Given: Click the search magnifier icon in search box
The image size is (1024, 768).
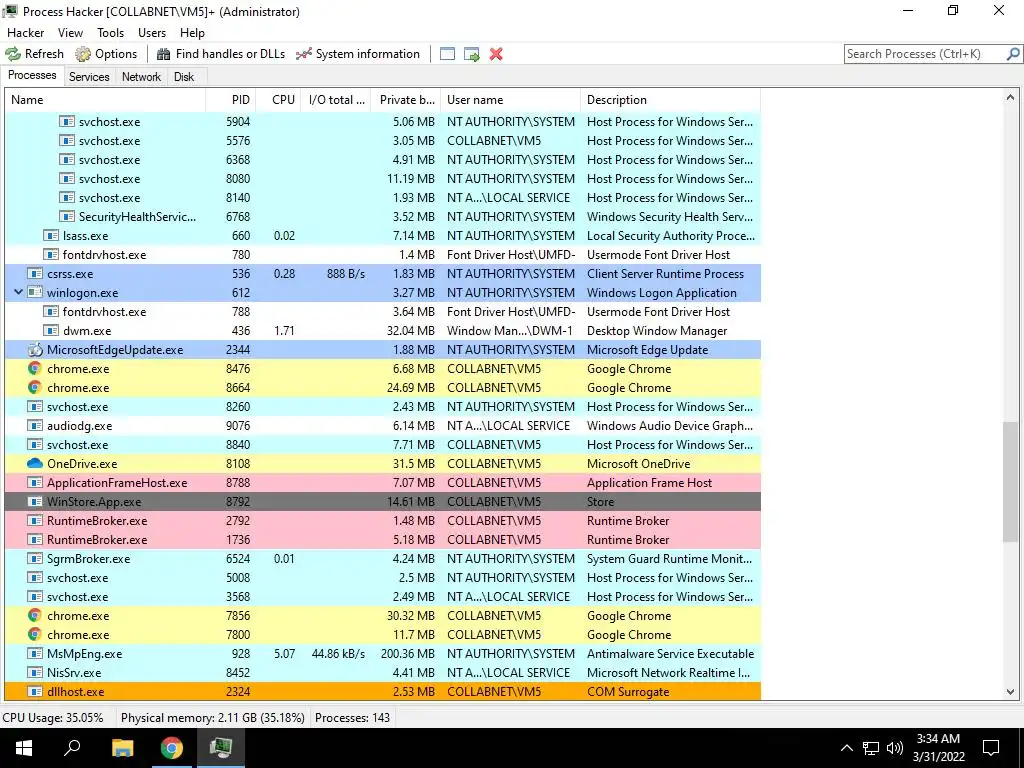Looking at the screenshot, I should tap(1013, 54).
